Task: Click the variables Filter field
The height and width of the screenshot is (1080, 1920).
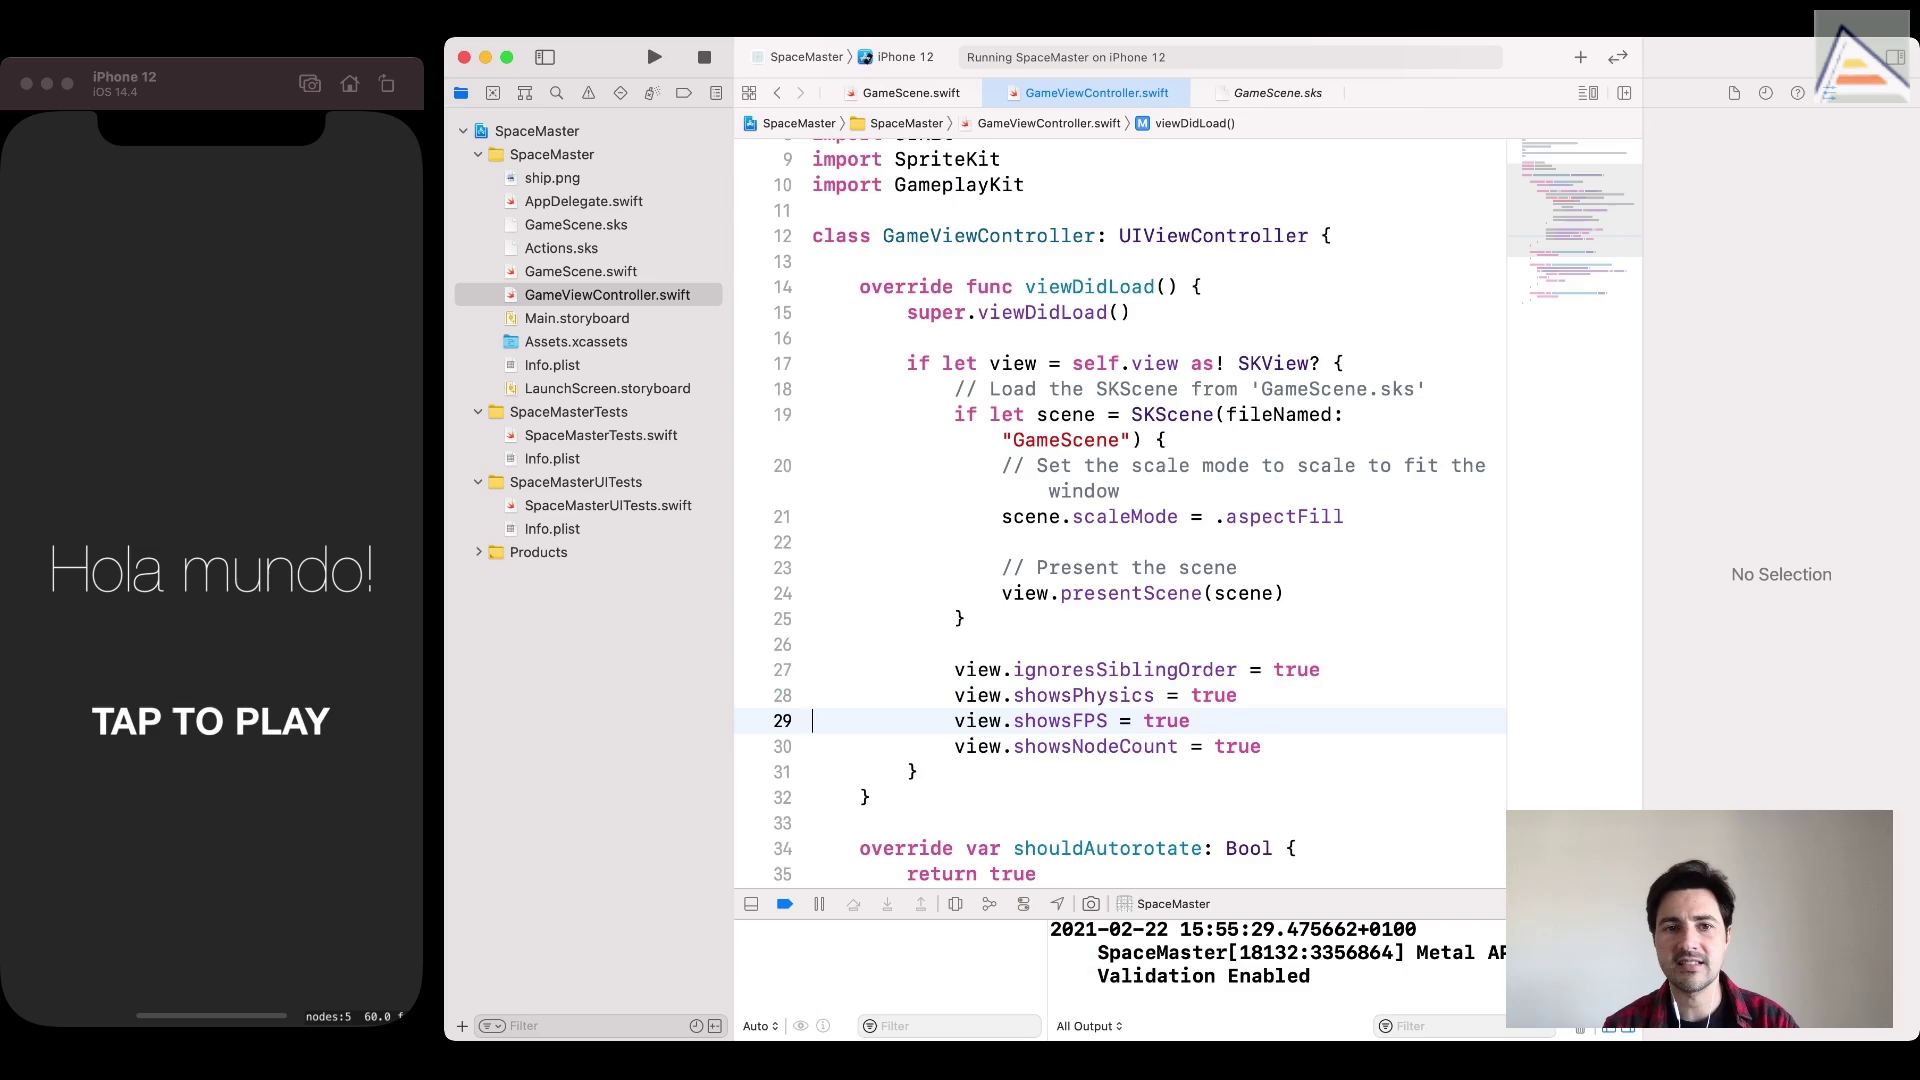Action: [x=949, y=1026]
